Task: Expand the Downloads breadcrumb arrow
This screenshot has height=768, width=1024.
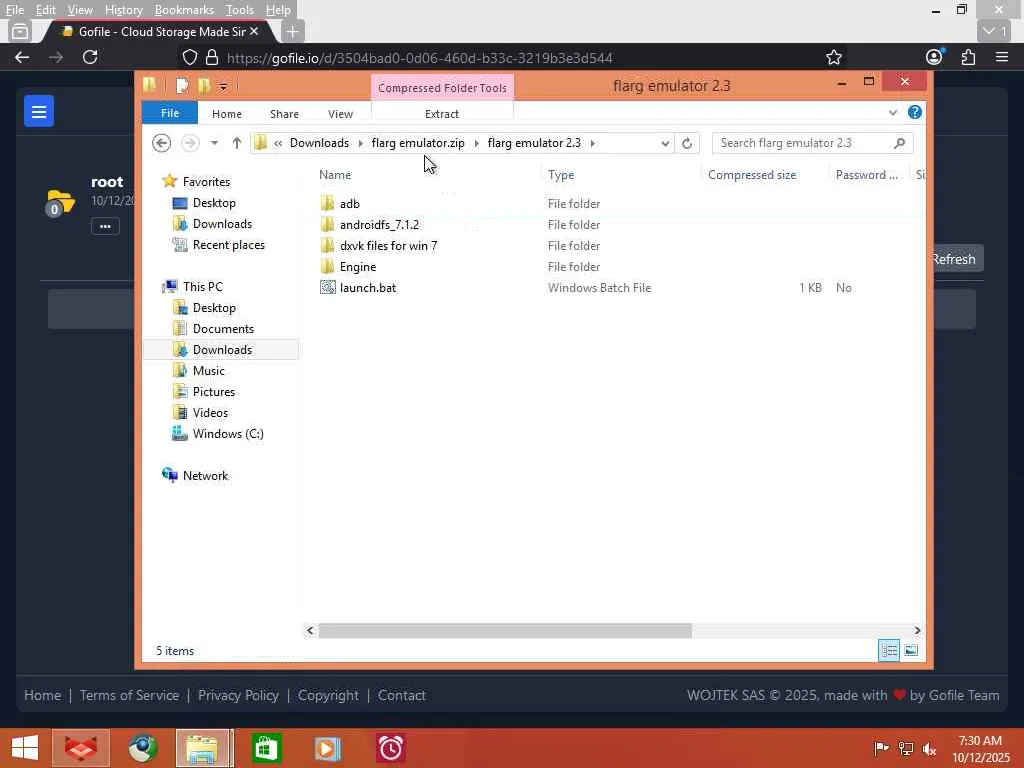Action: 360,143
